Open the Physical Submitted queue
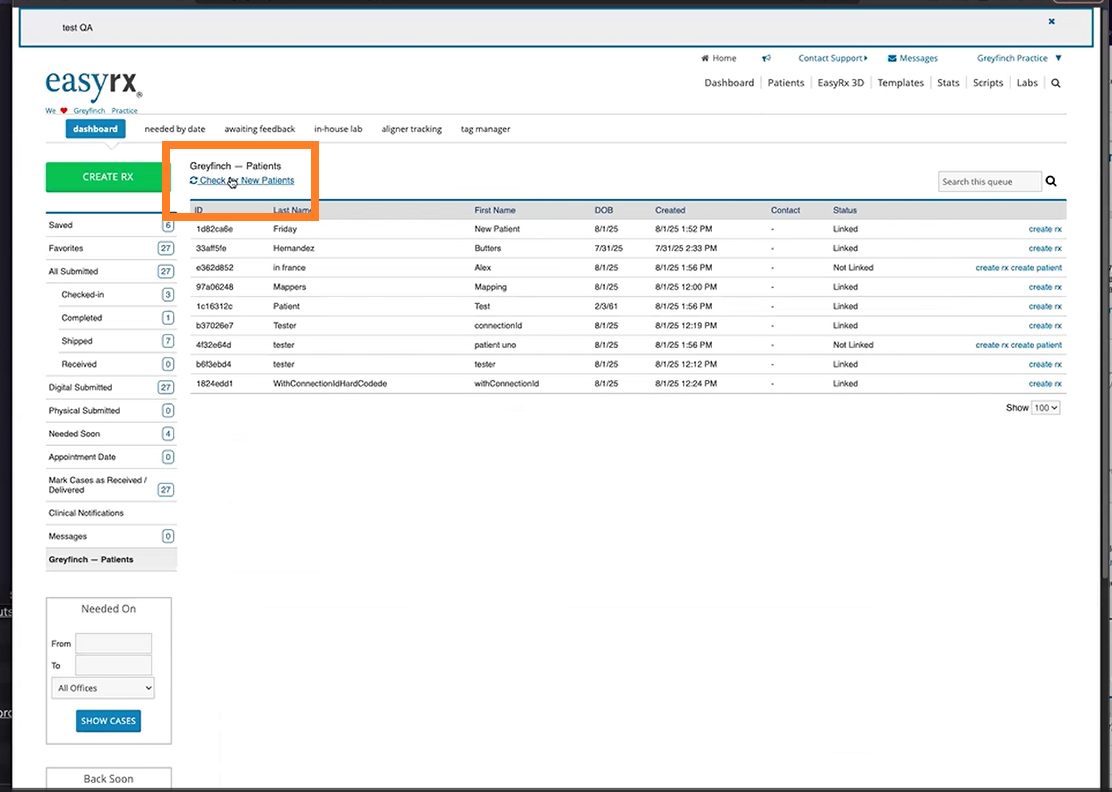Viewport: 1112px width, 792px height. coord(111,411)
